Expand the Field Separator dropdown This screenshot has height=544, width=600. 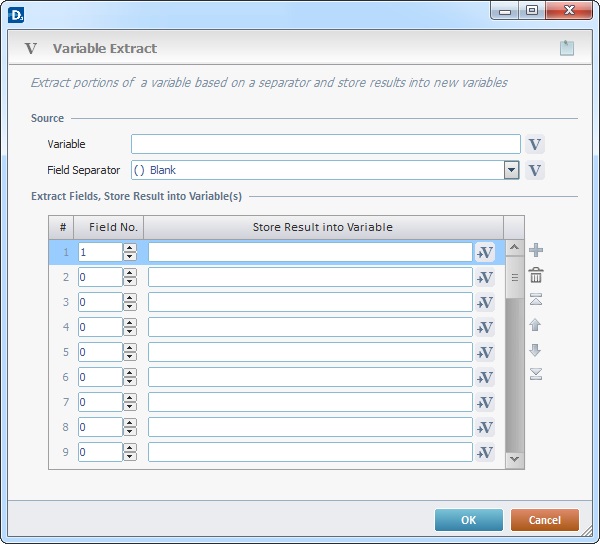coord(511,170)
